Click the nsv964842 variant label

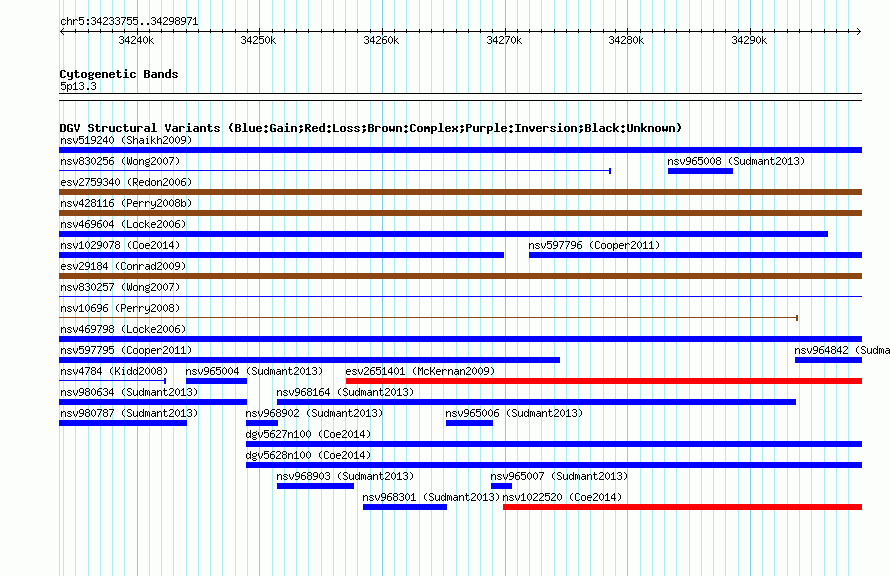coord(842,350)
